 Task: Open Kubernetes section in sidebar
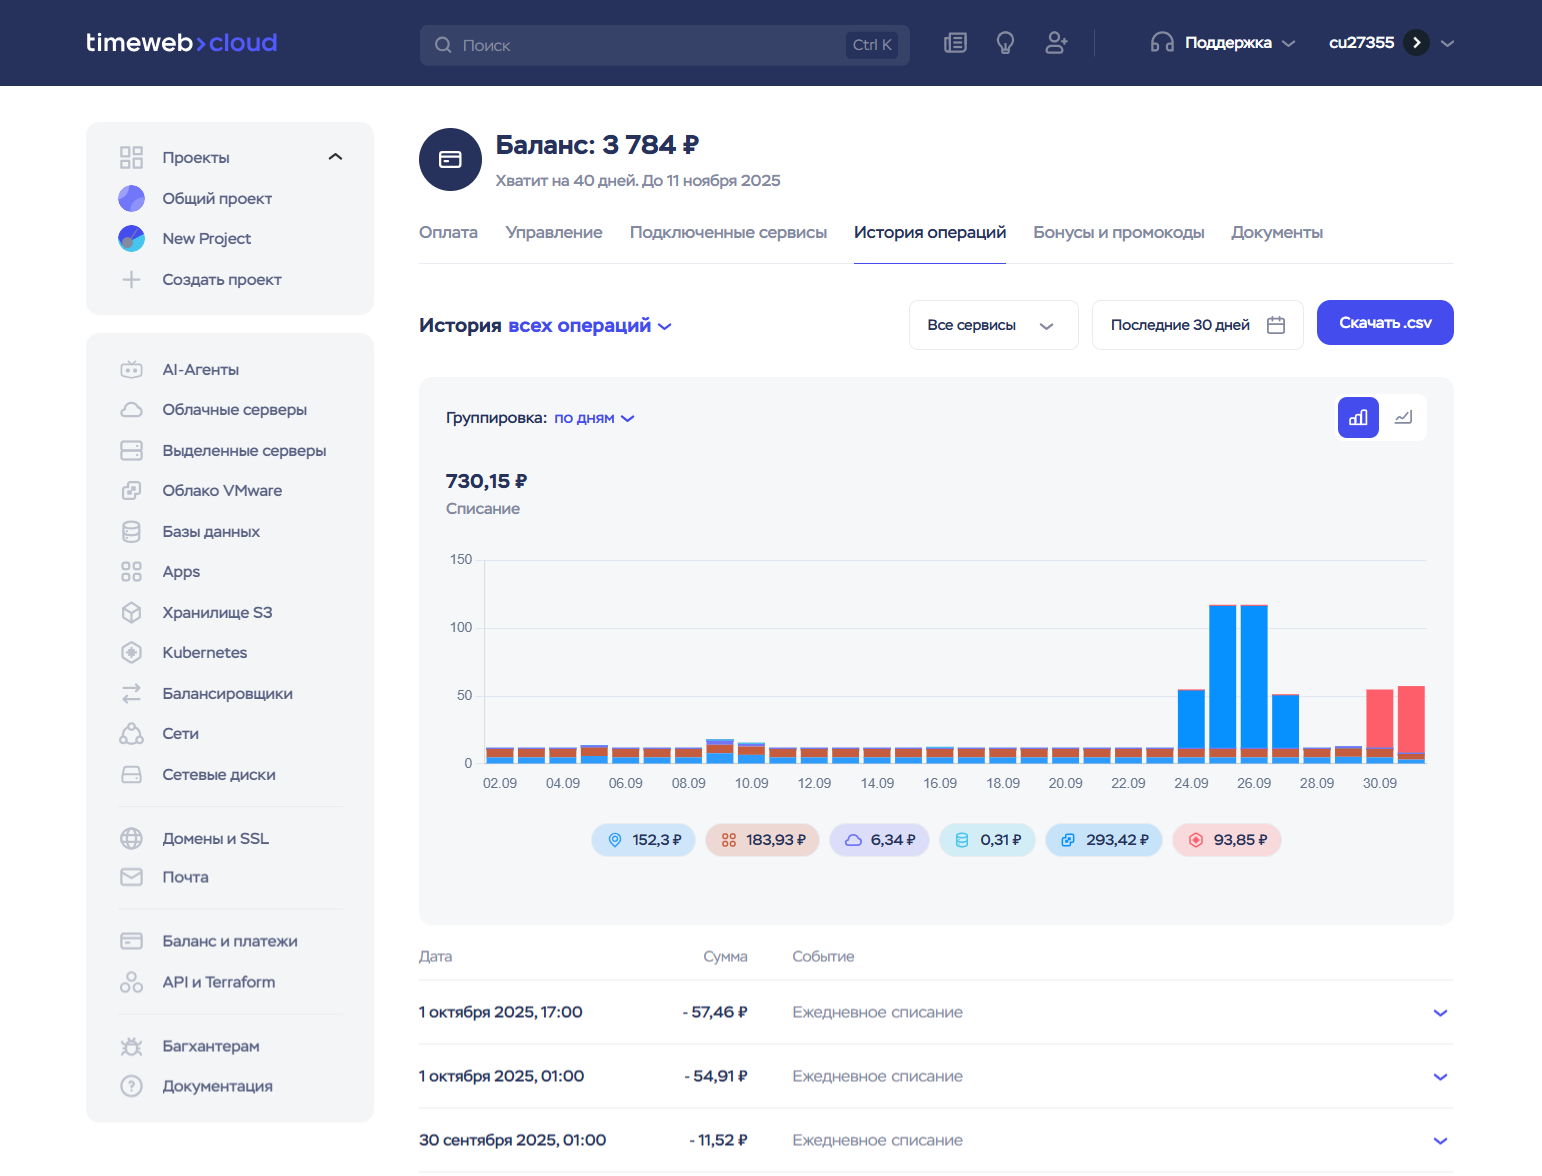pos(204,653)
